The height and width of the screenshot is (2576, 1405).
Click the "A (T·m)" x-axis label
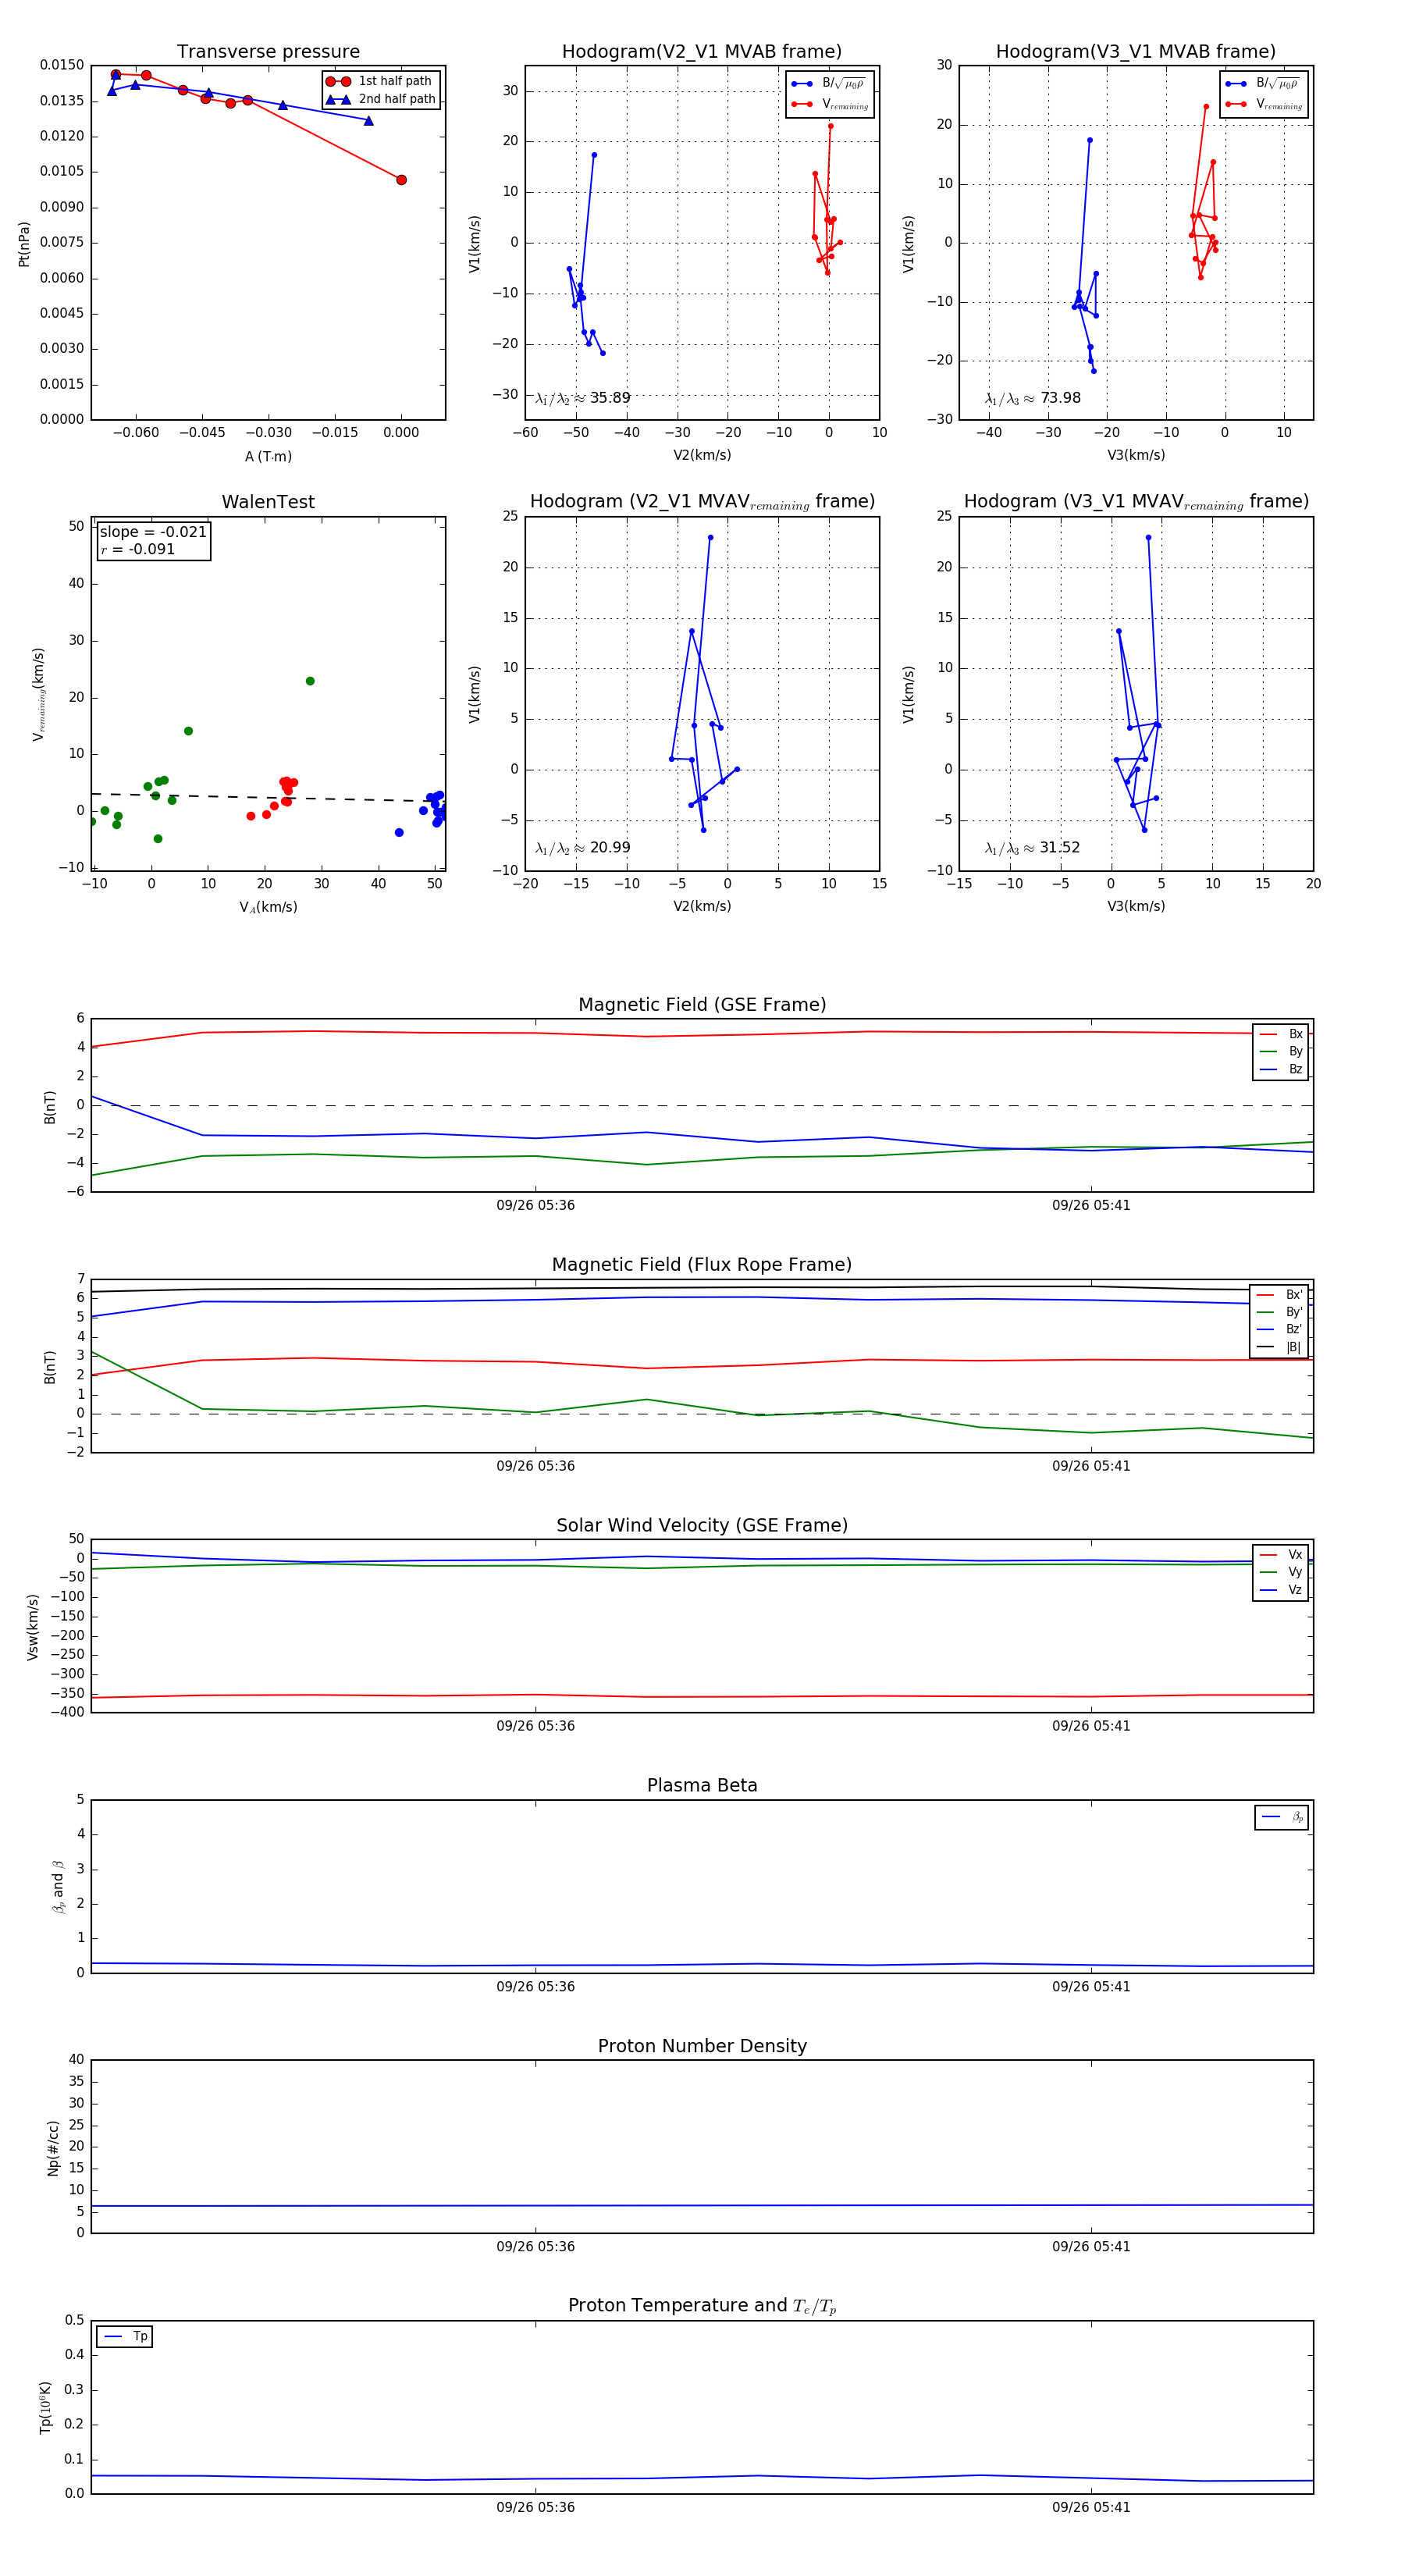coord(268,456)
